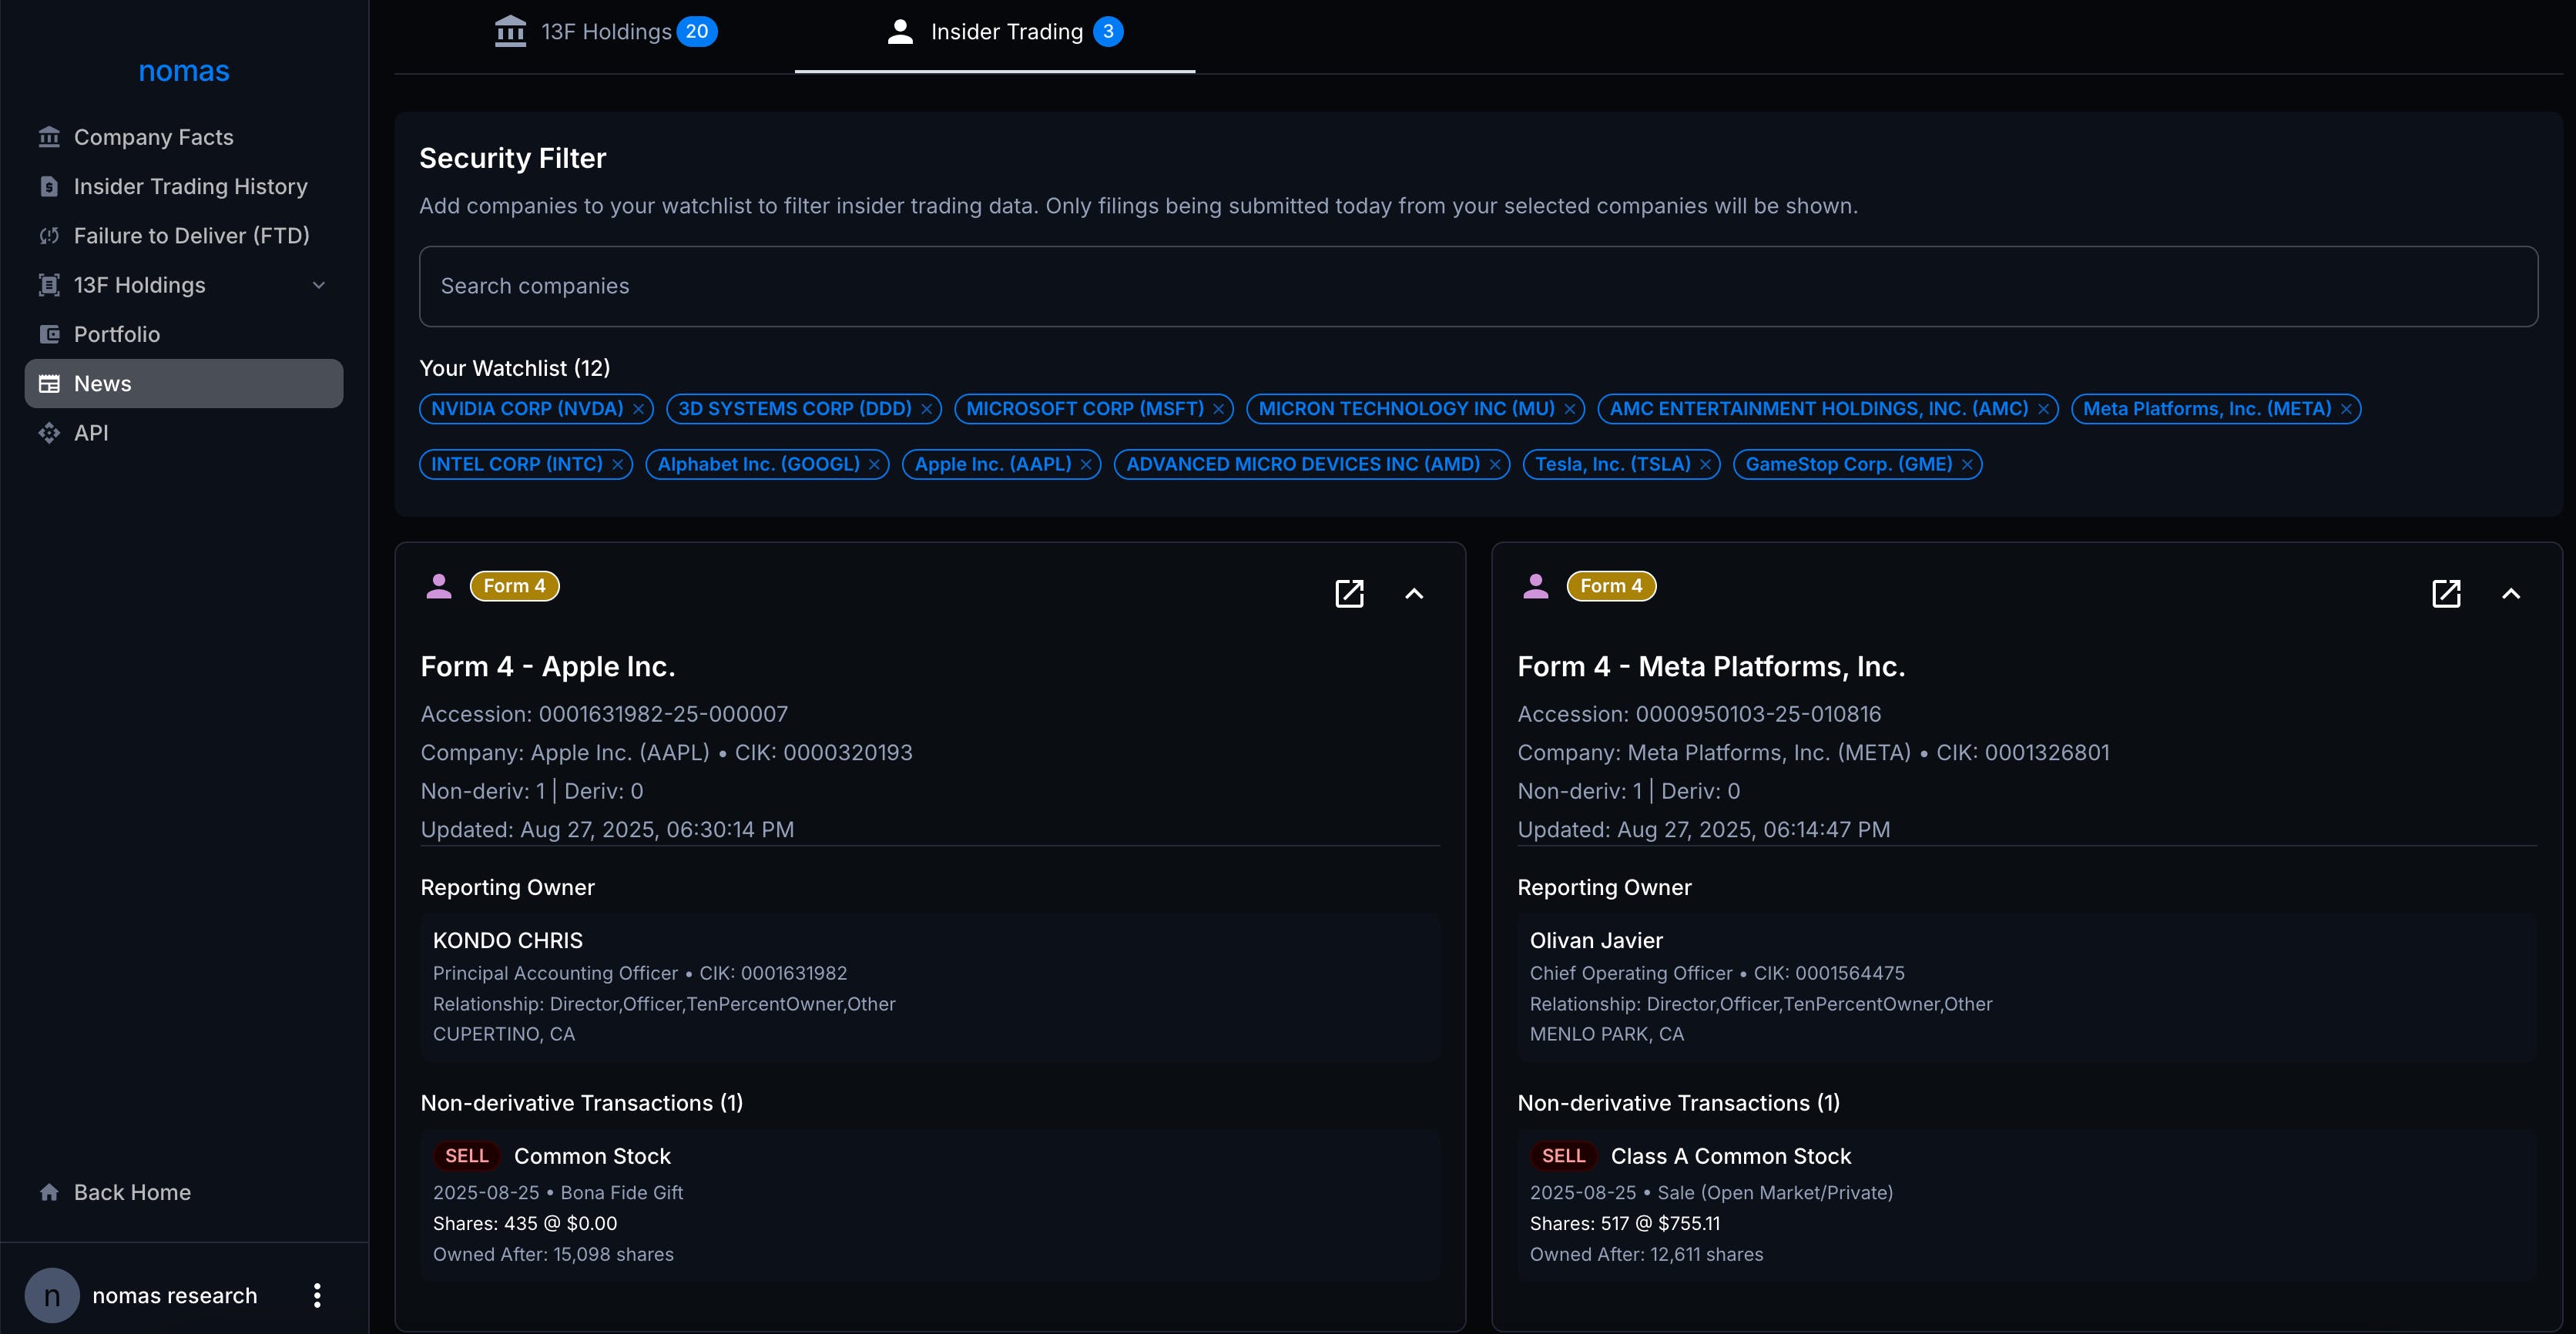Click the nomas logo text
This screenshot has height=1334, width=2576.
[x=184, y=71]
